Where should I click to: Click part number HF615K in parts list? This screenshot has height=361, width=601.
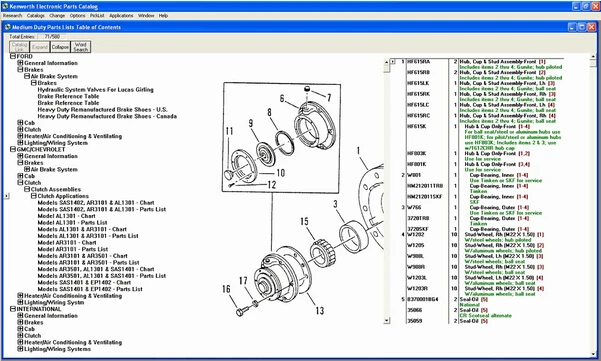click(416, 126)
